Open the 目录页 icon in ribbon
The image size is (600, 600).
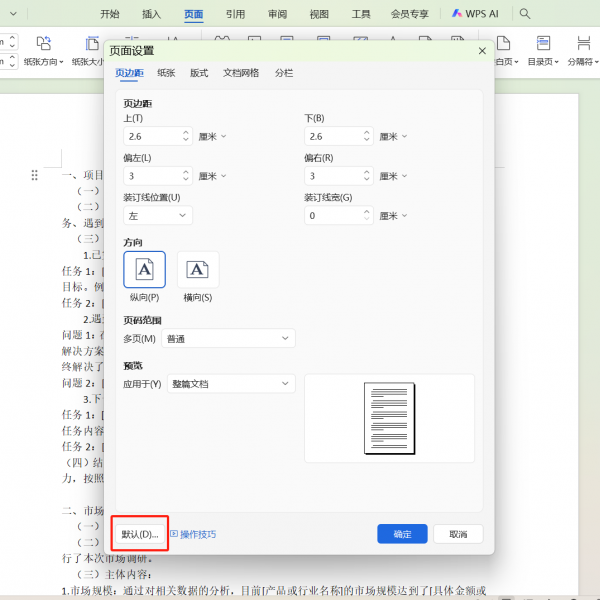544,43
